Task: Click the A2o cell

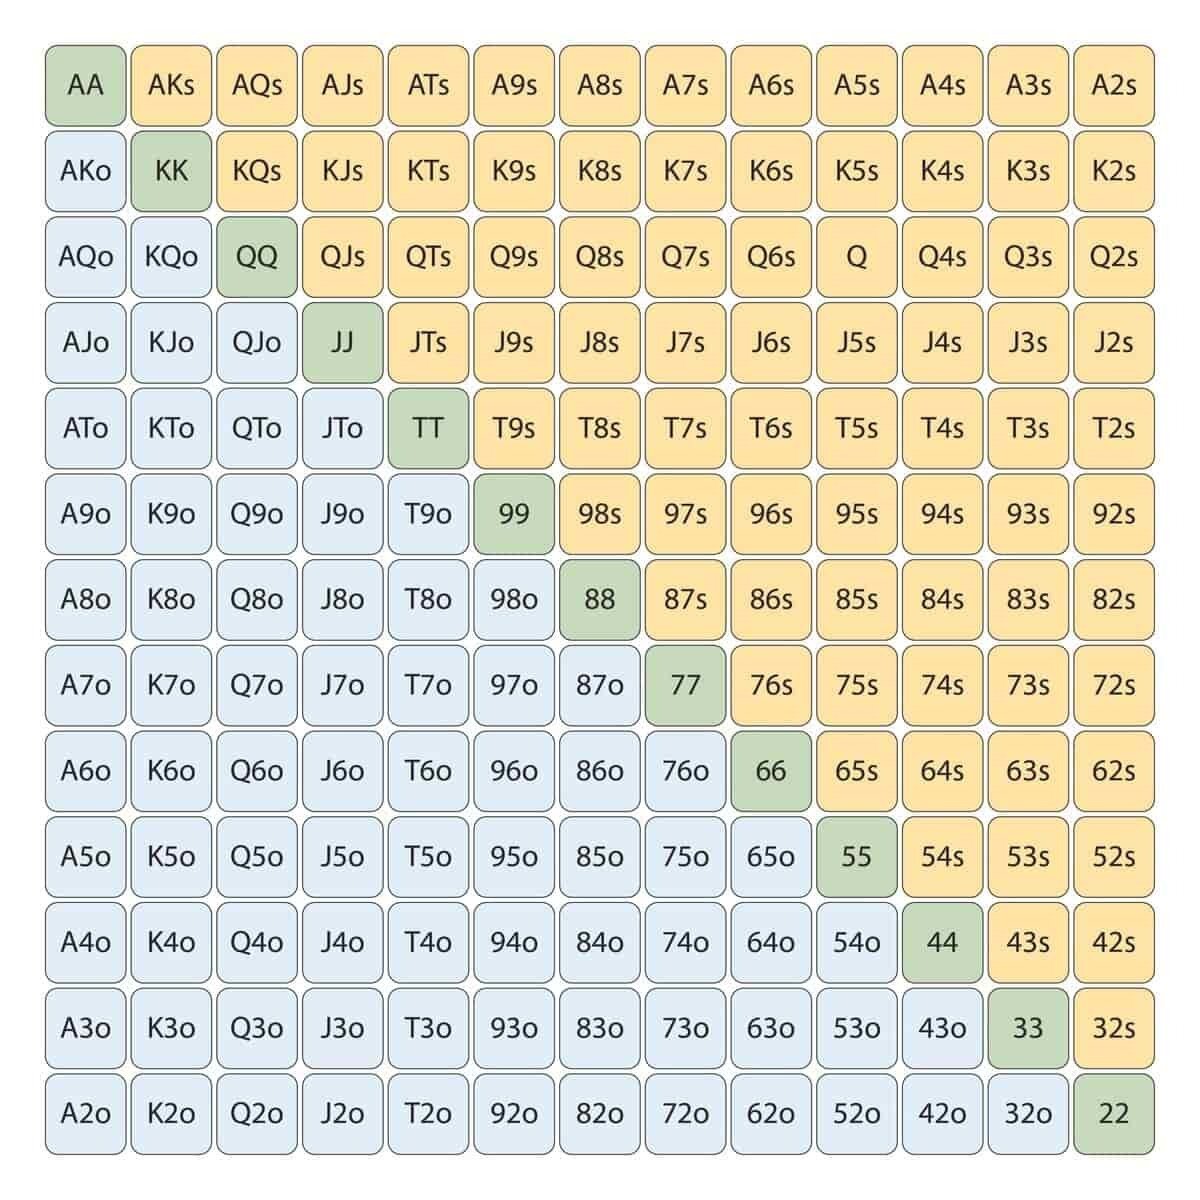Action: [86, 1113]
